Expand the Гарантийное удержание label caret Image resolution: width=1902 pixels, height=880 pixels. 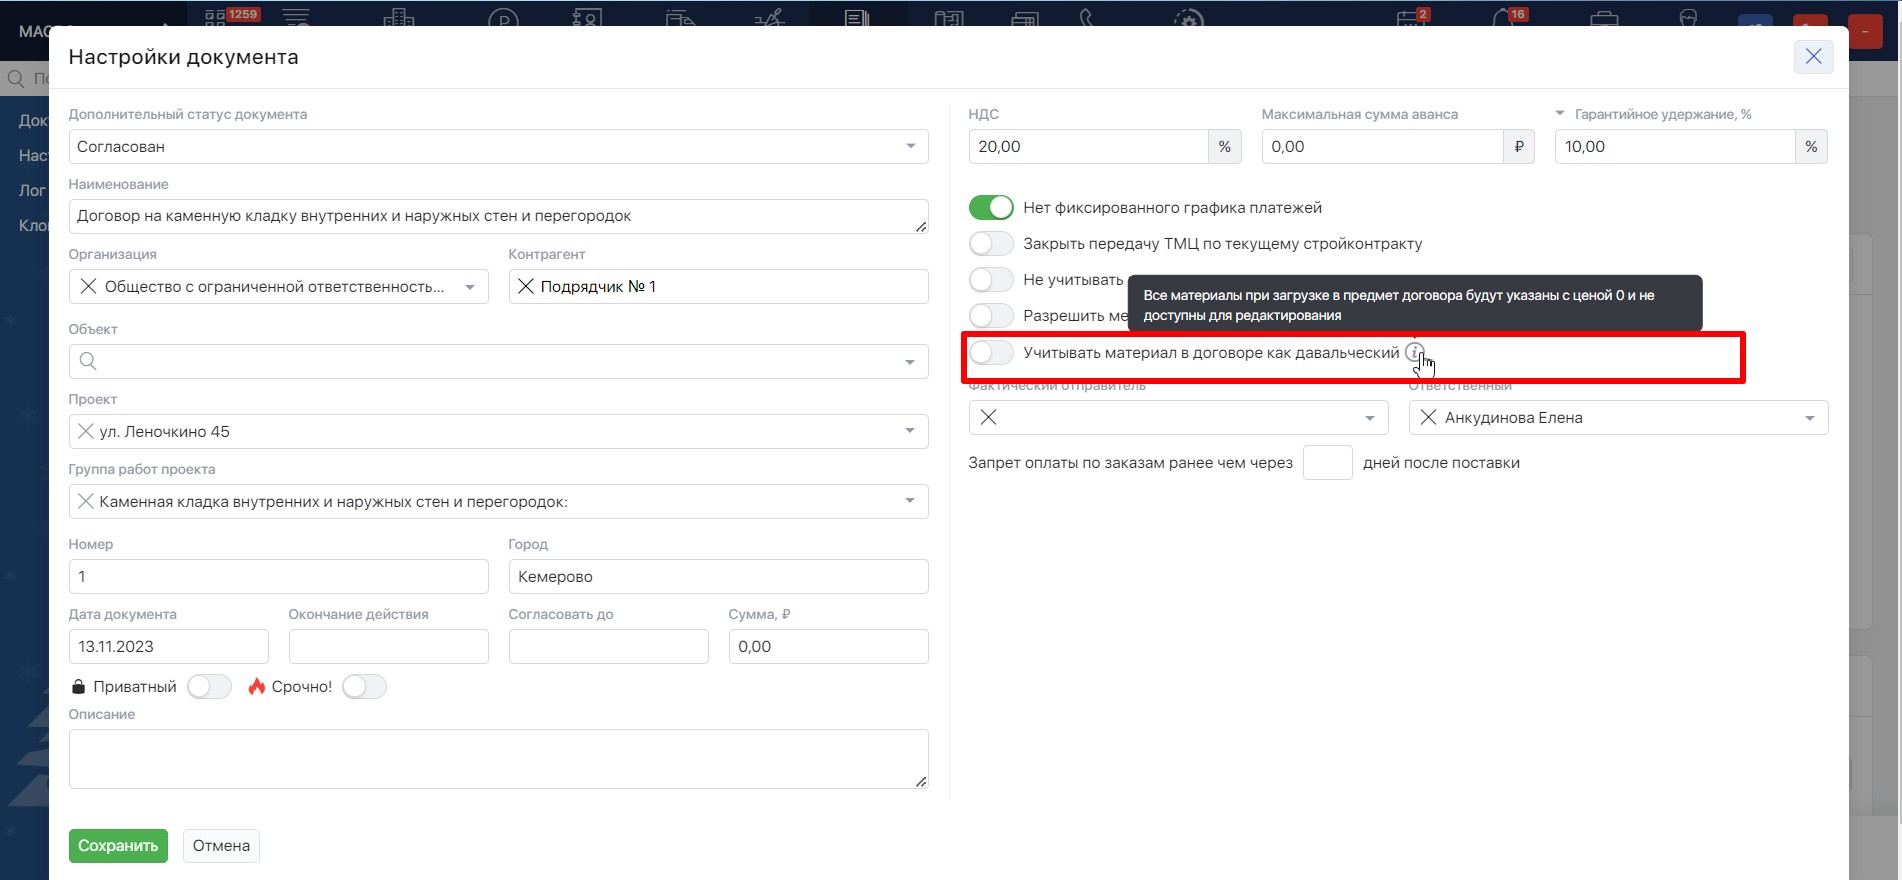pos(1560,114)
